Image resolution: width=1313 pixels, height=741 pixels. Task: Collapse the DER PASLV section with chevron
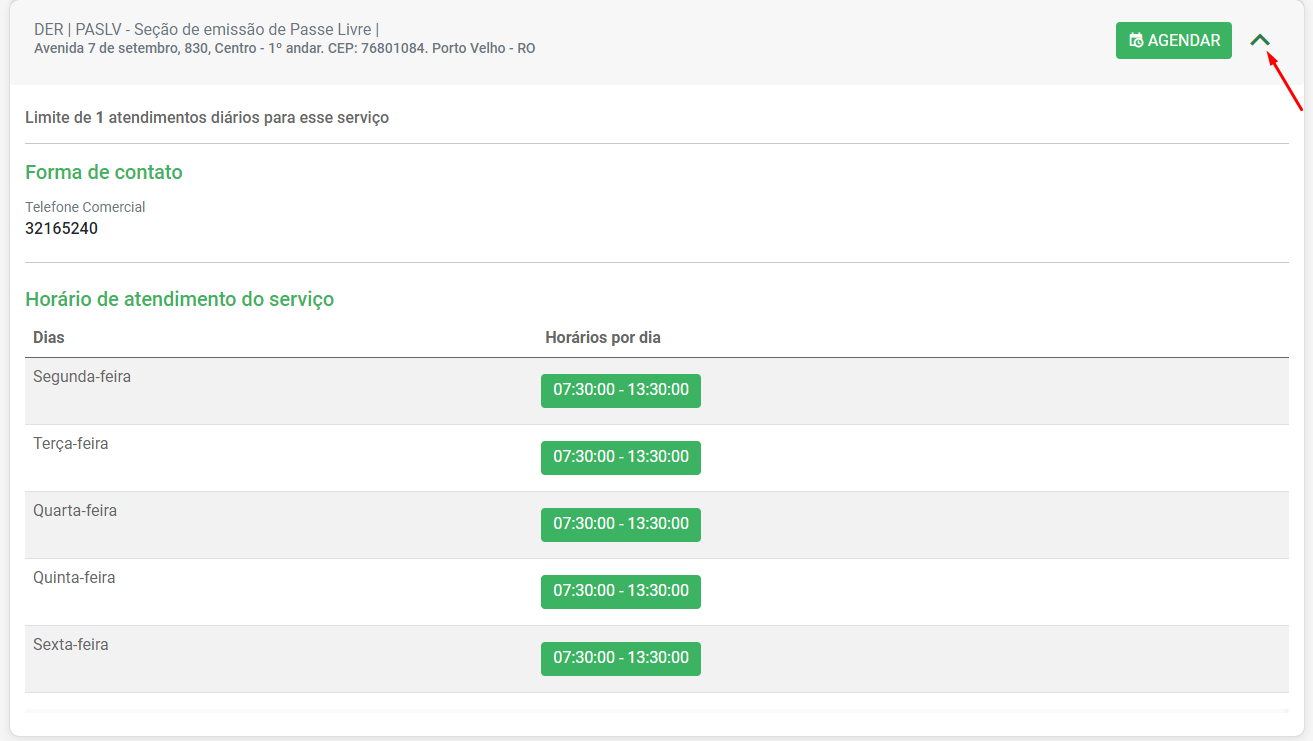(x=1260, y=41)
